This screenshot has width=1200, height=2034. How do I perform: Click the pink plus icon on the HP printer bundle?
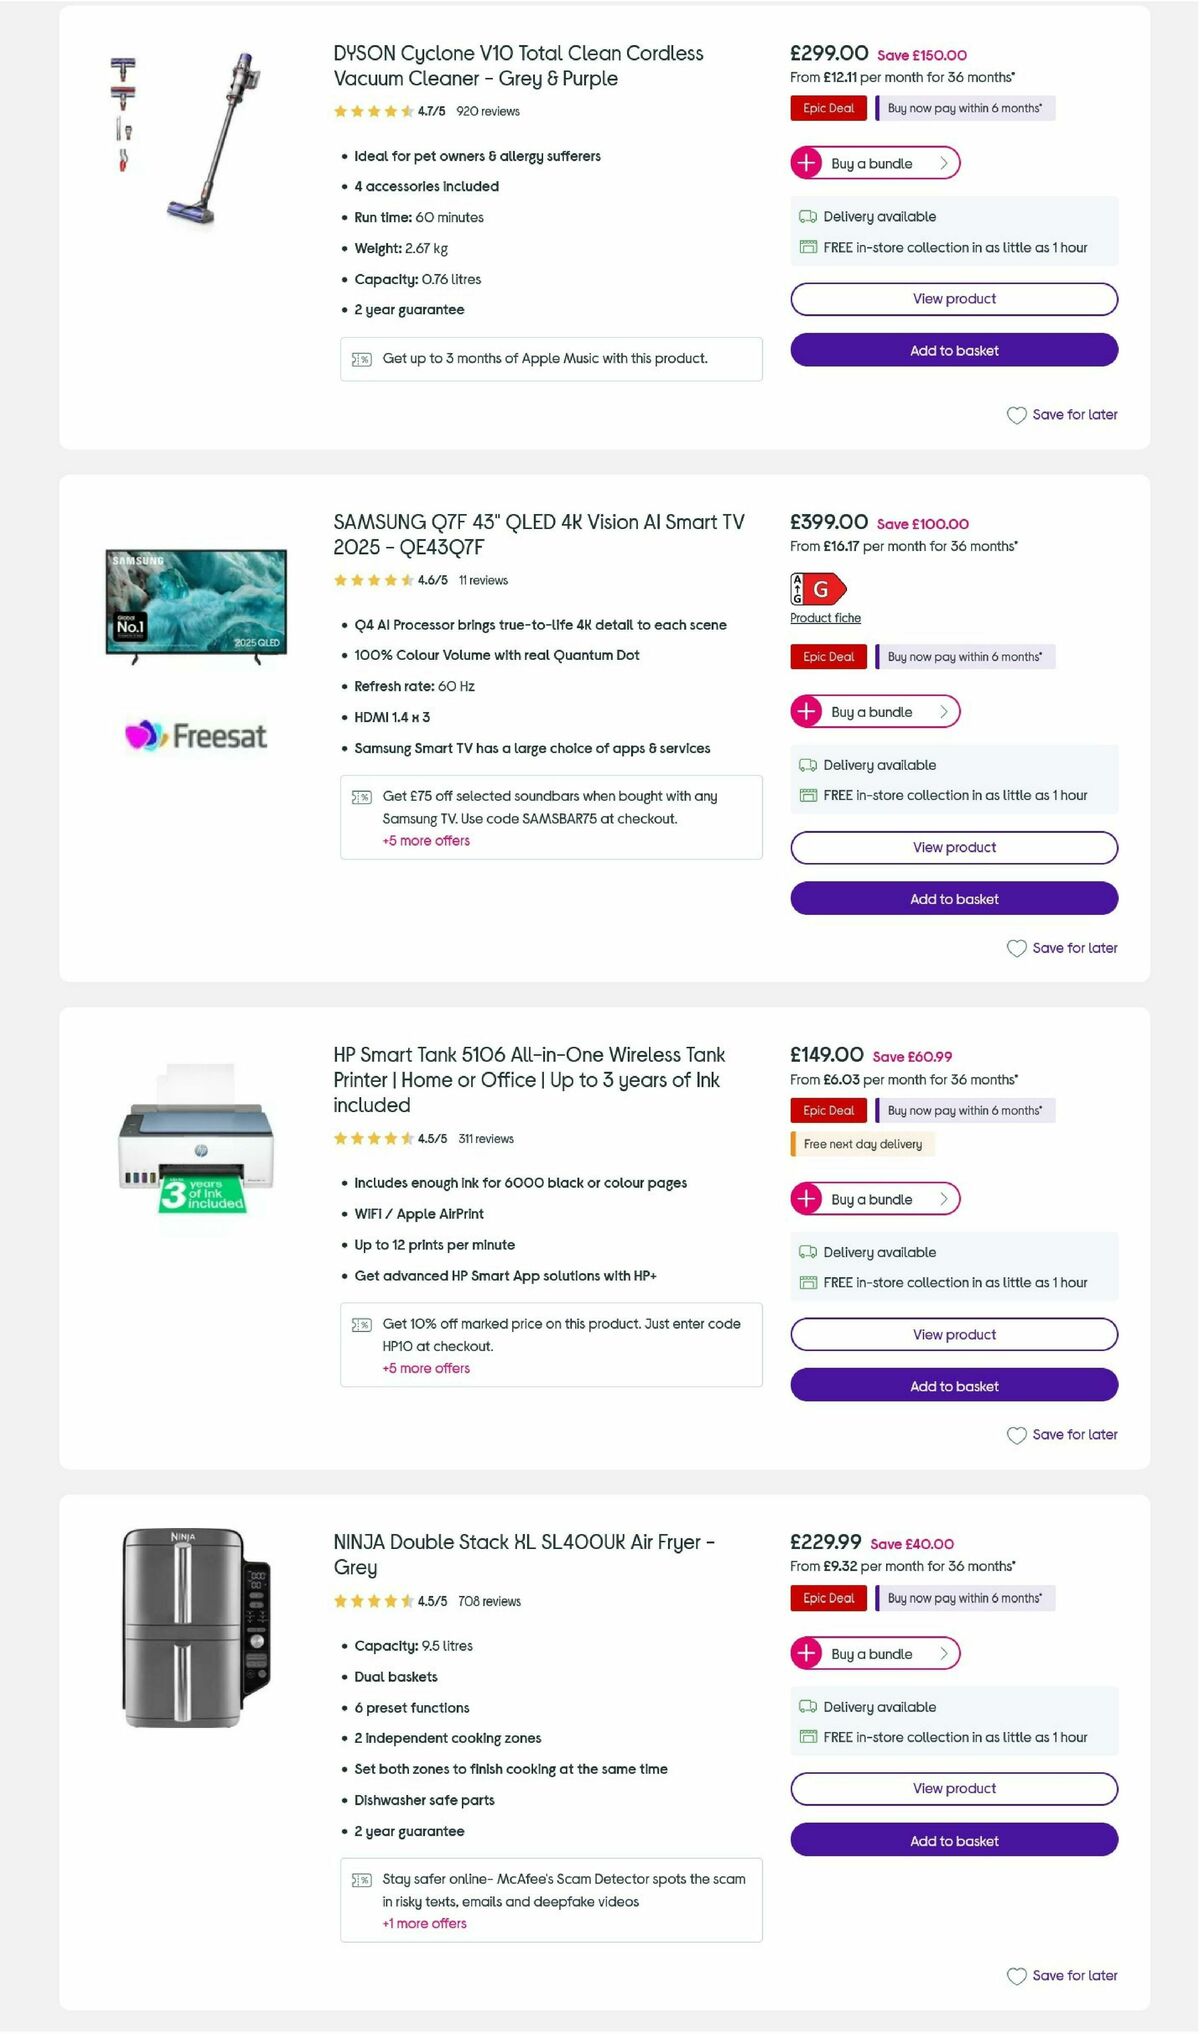[806, 1198]
